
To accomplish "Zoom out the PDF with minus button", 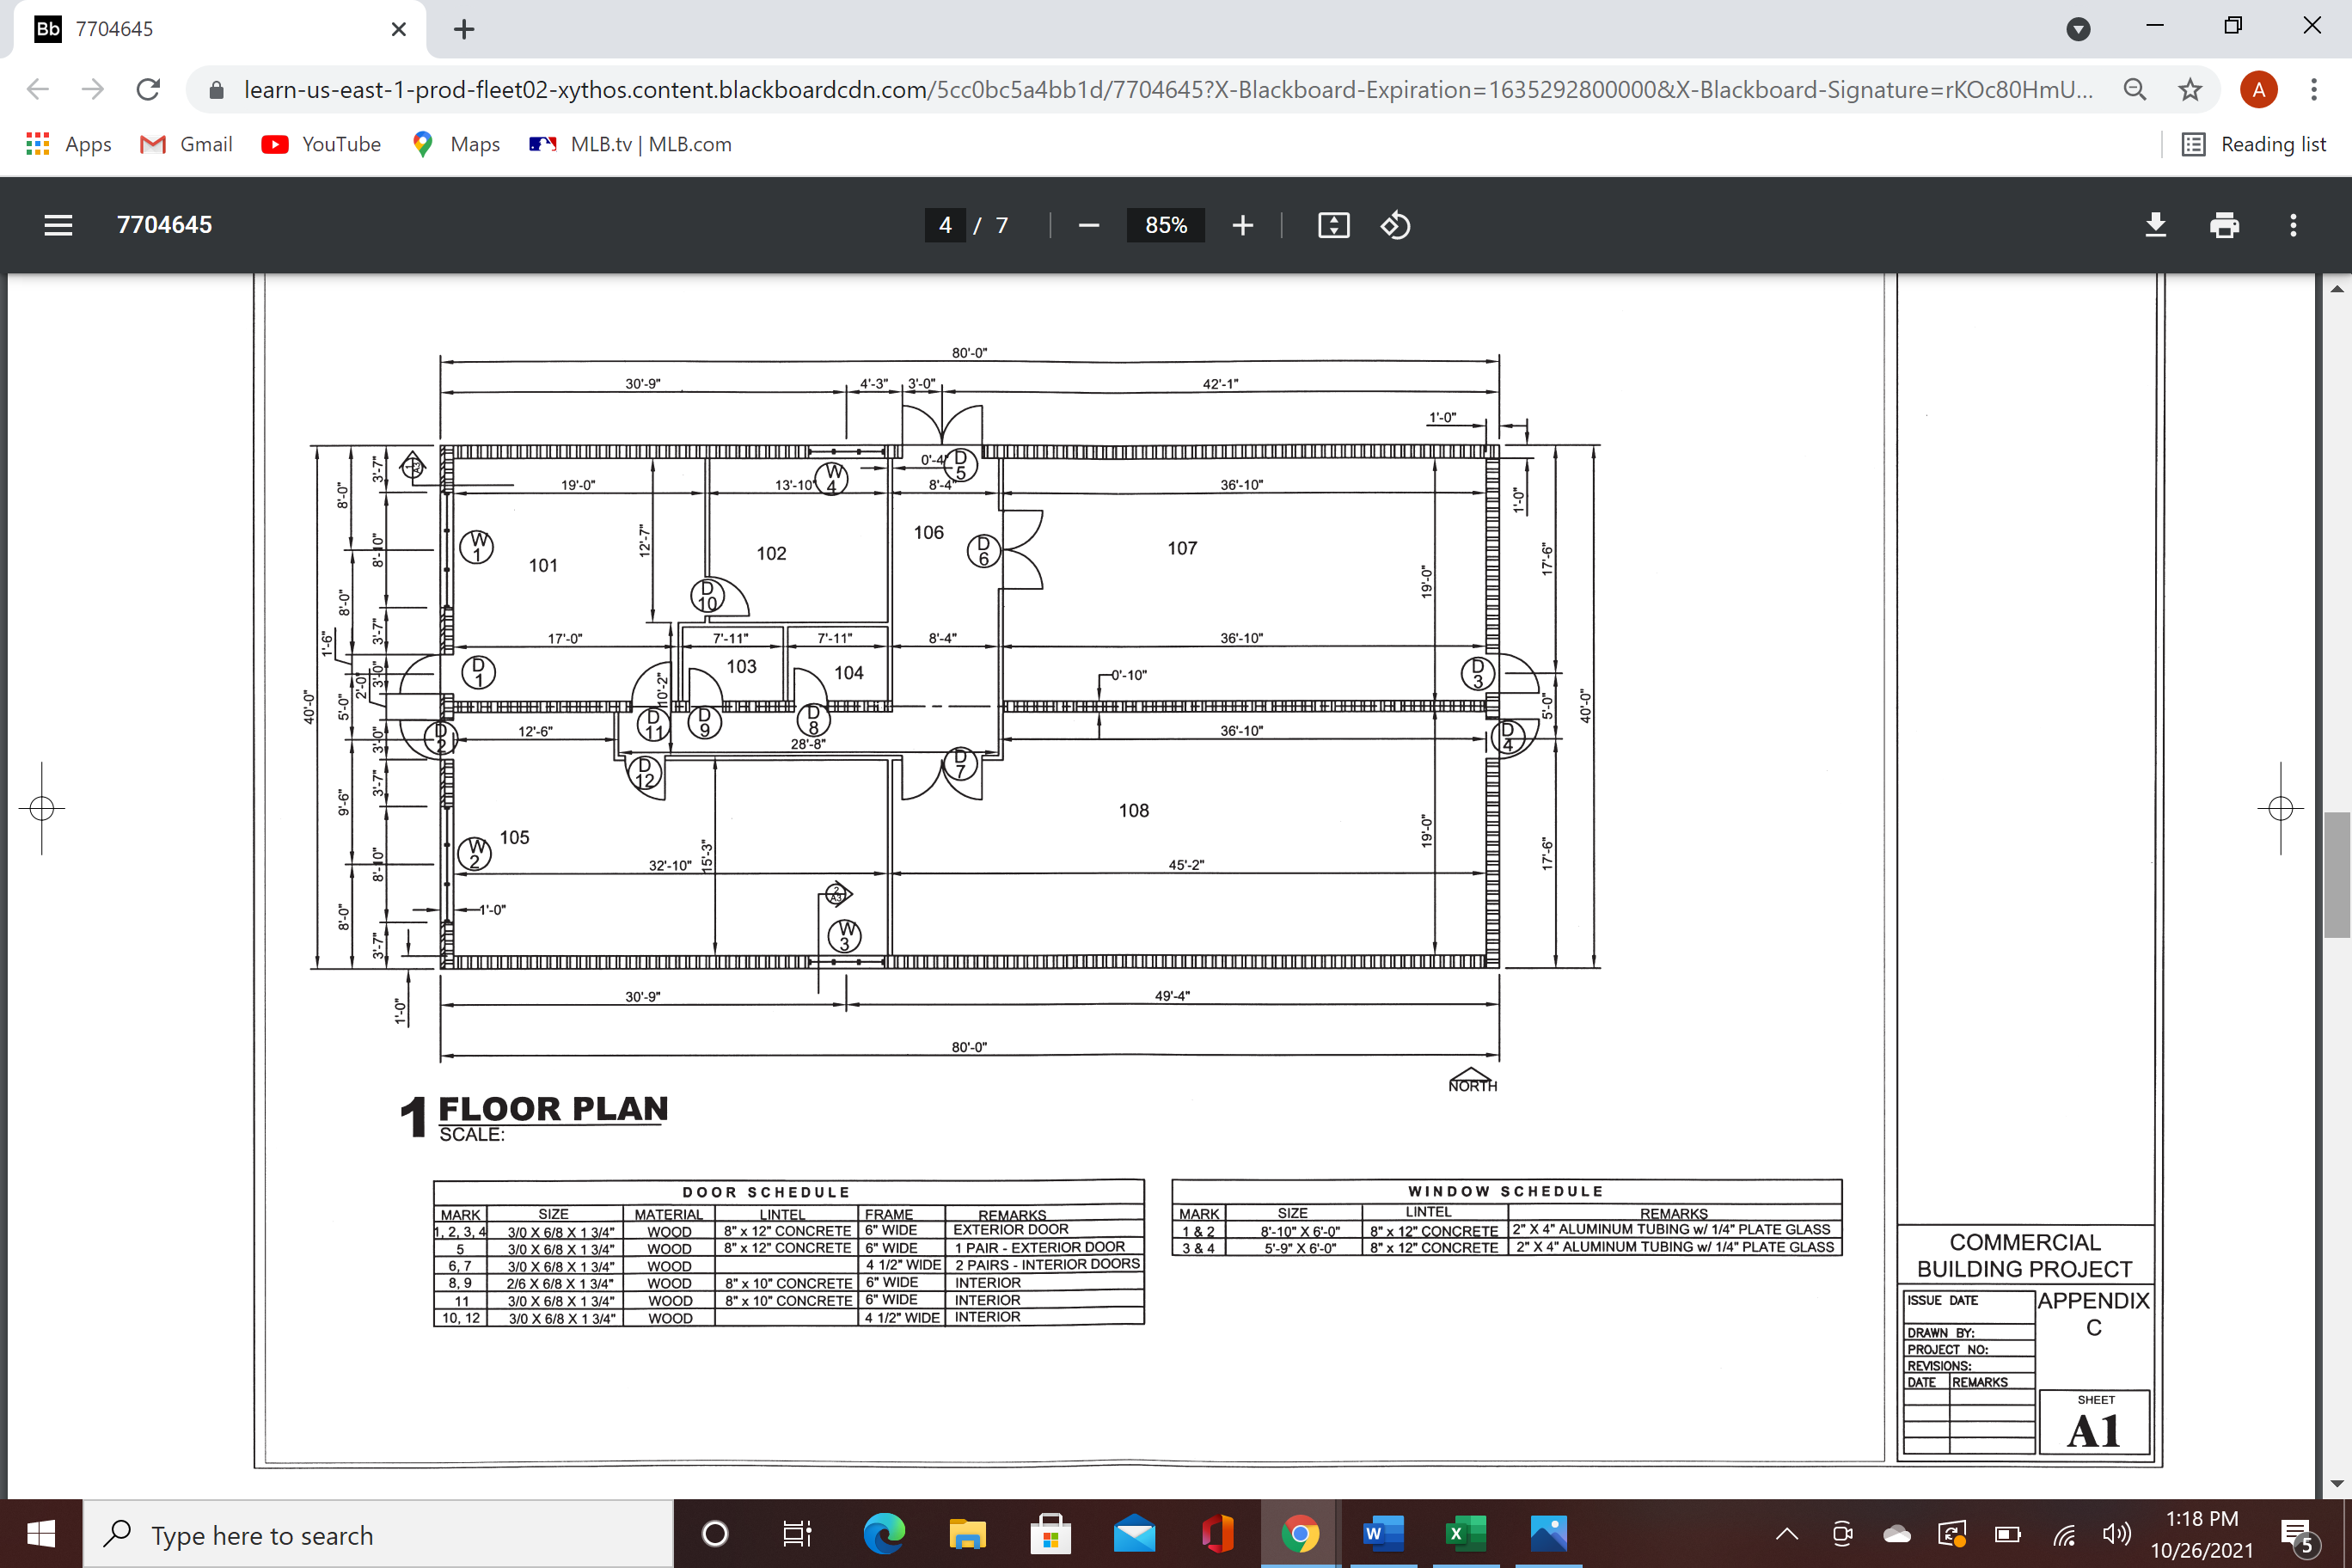I will [x=1089, y=225].
